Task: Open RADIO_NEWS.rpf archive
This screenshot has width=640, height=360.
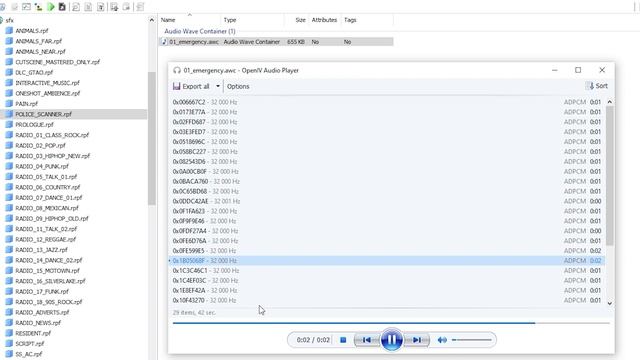Action: [x=38, y=323]
